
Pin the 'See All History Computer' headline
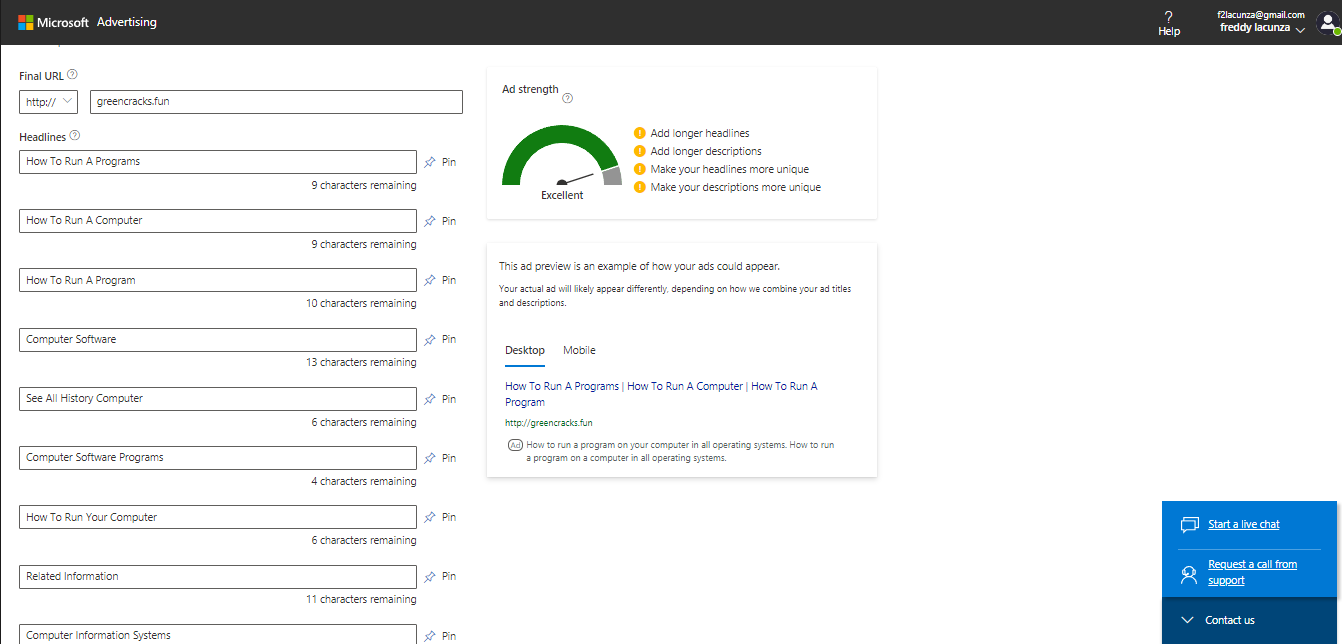coord(440,399)
